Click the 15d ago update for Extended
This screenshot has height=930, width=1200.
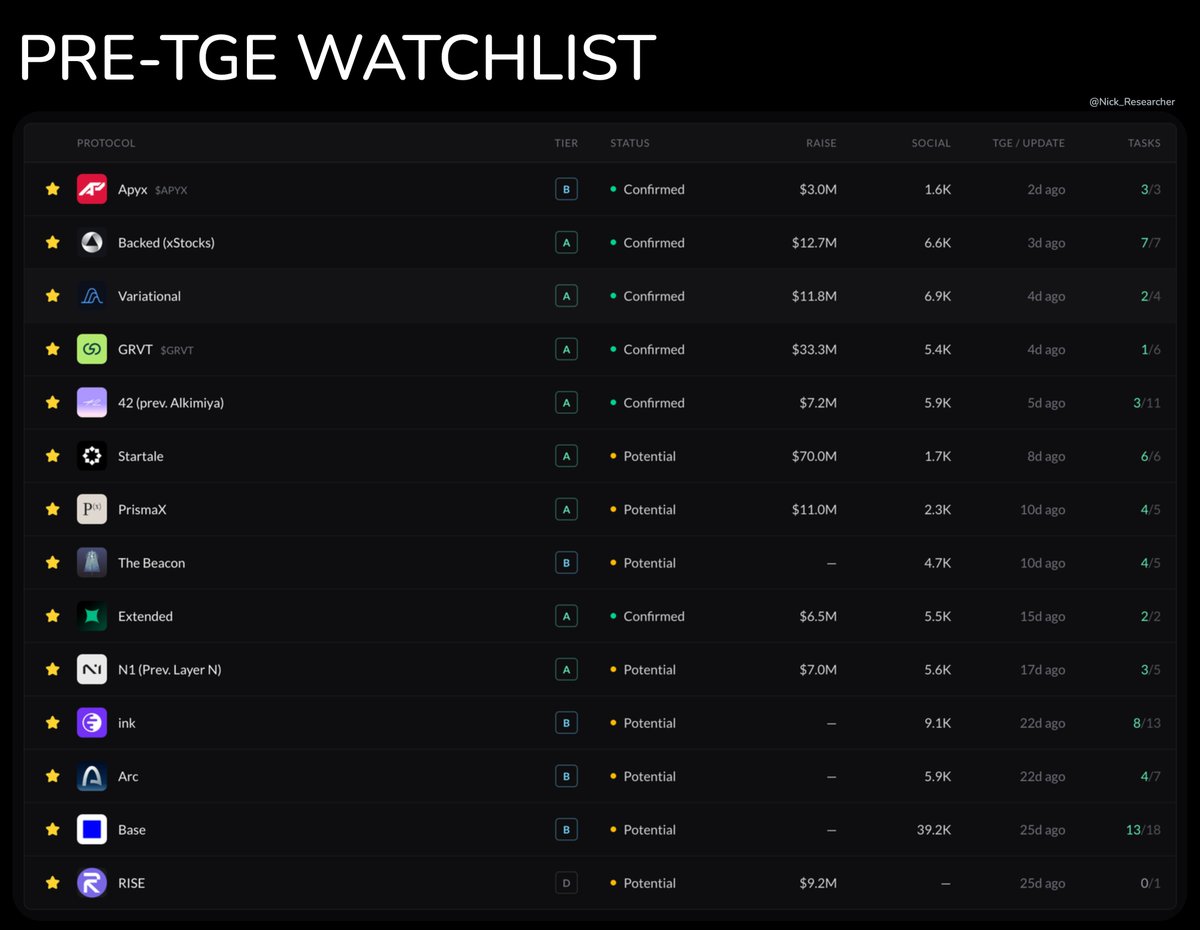pos(1043,616)
